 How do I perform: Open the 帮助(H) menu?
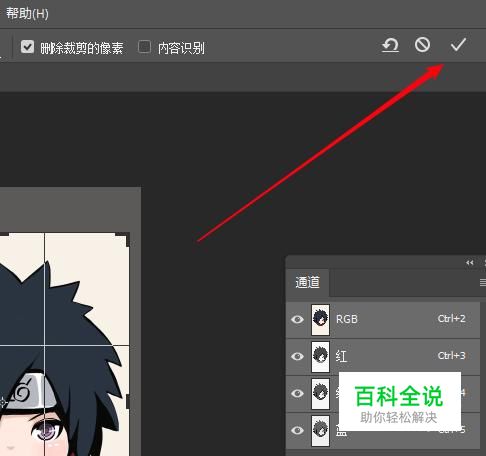point(27,14)
